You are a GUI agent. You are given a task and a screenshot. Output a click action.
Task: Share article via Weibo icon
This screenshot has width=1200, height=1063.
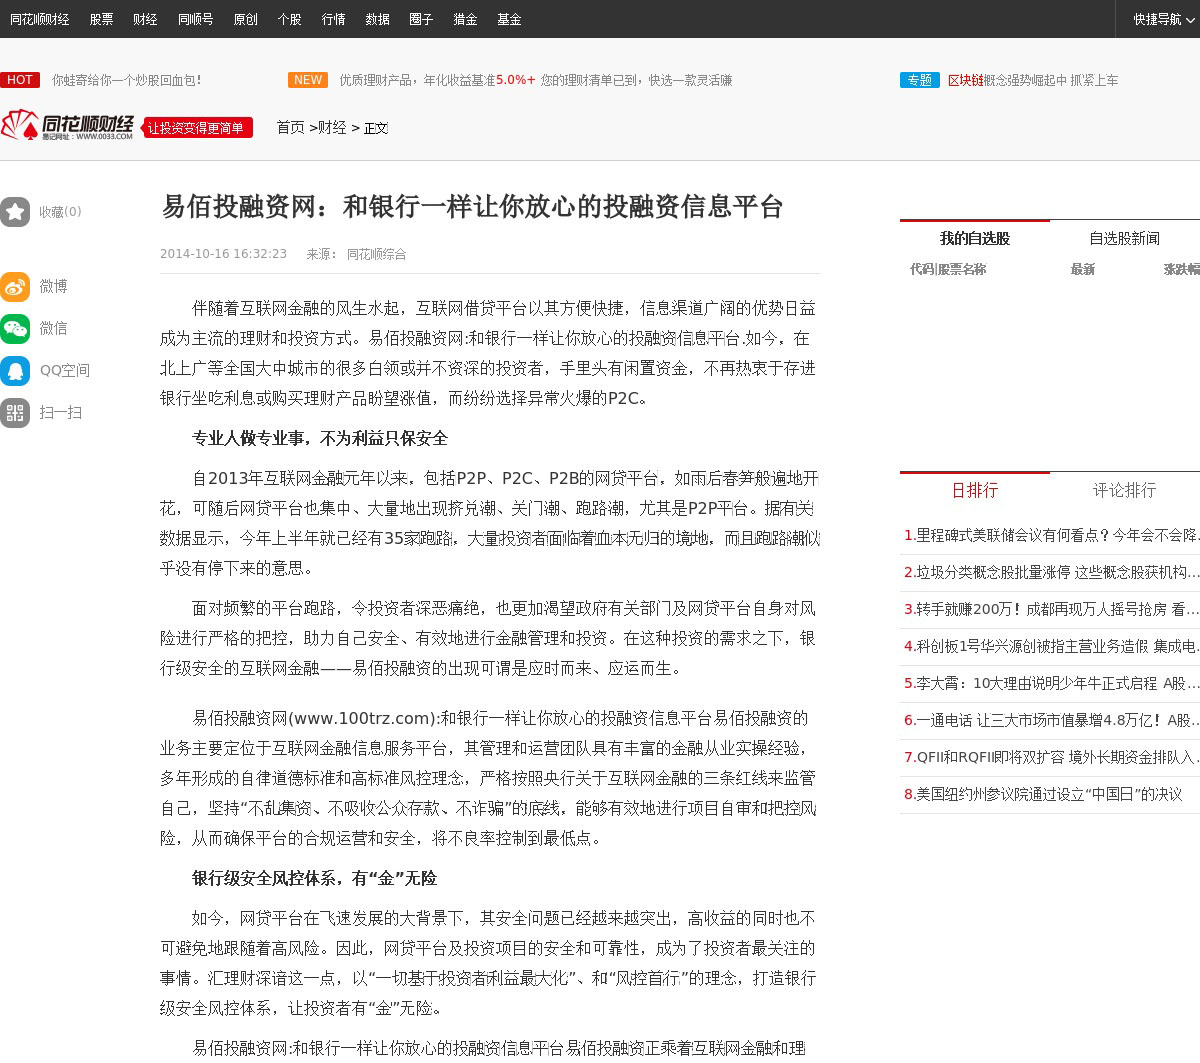[15, 287]
